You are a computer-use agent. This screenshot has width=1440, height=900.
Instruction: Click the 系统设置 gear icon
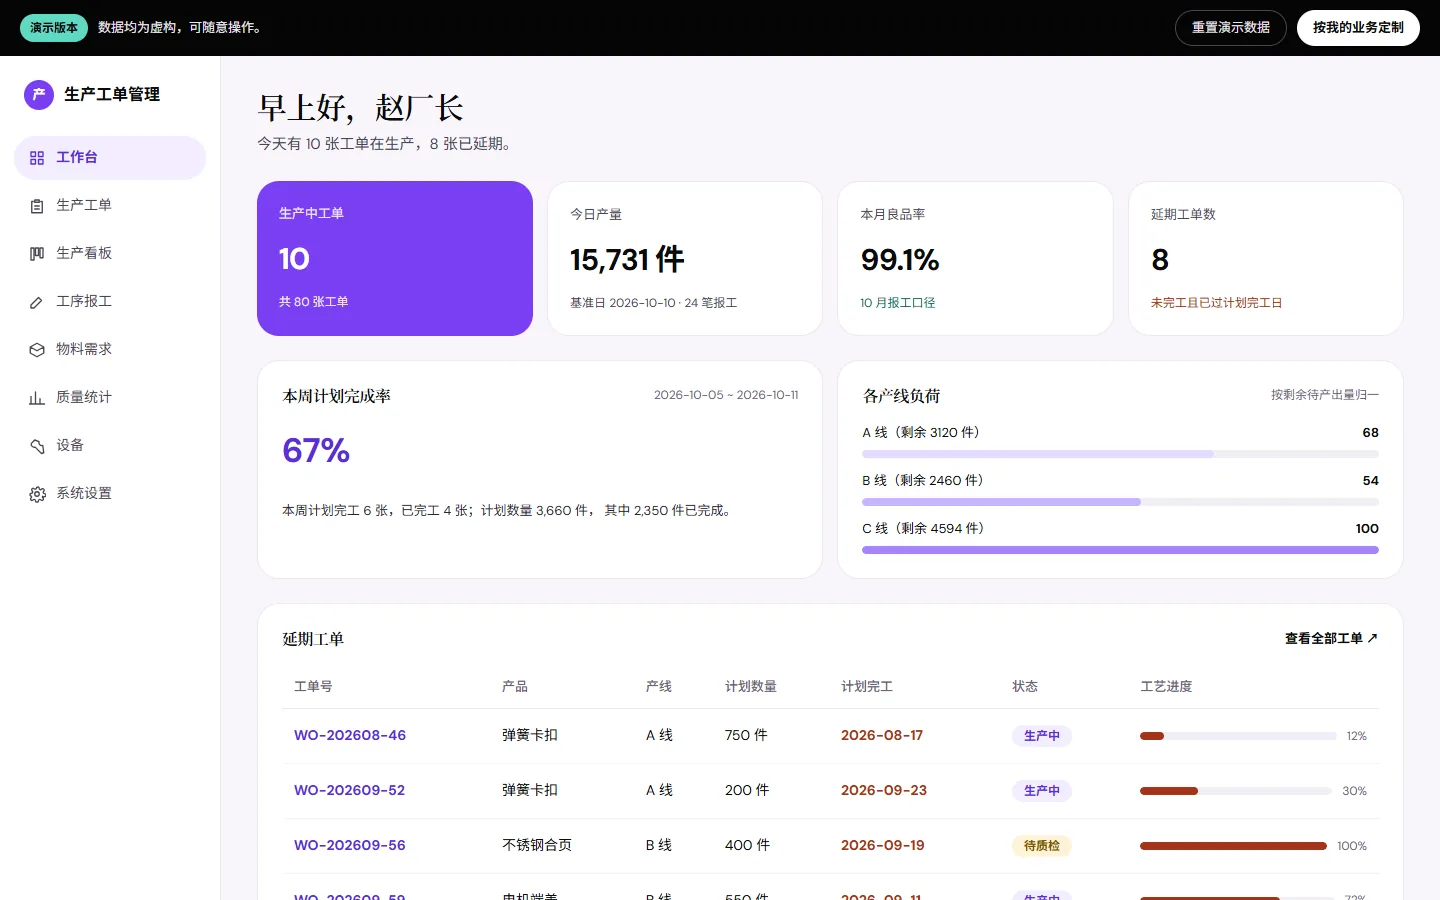(37, 494)
